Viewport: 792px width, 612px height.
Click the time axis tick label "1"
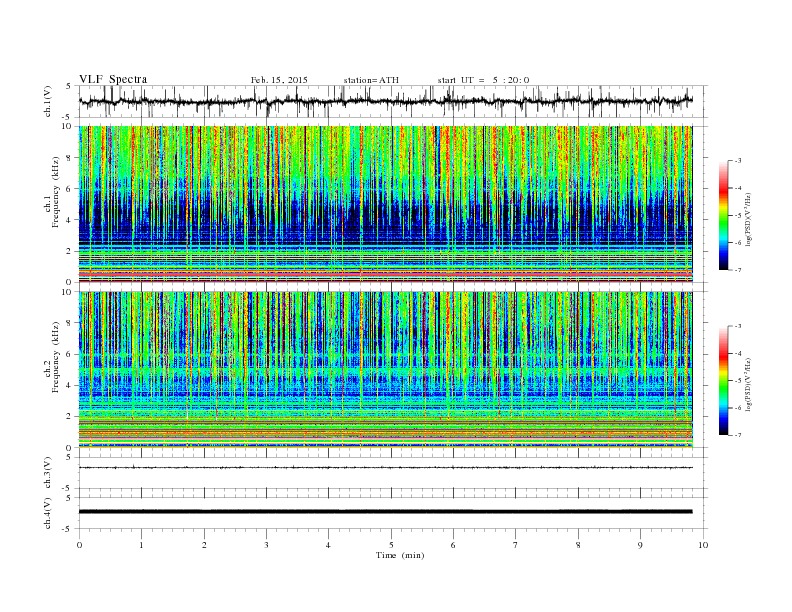(x=141, y=545)
